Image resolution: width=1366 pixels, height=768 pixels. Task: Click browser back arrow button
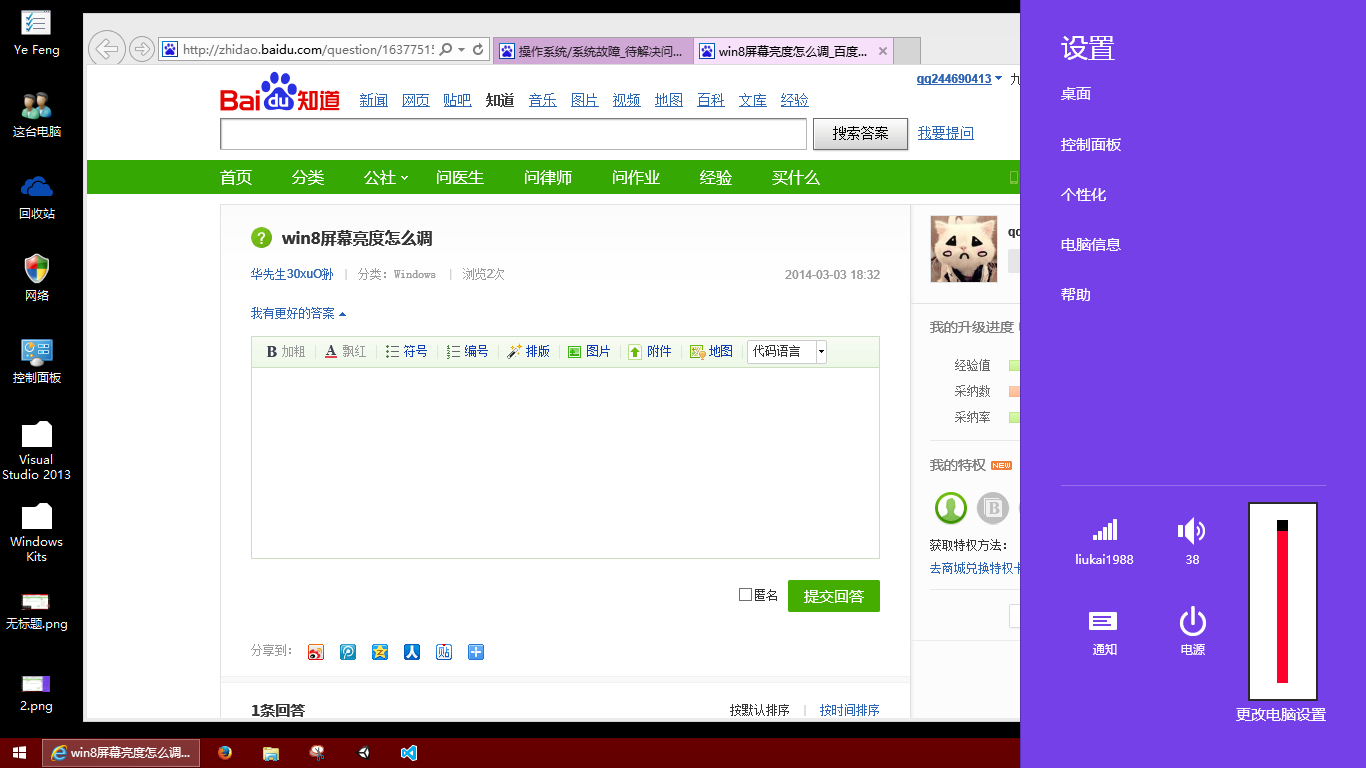pyautogui.click(x=106, y=48)
